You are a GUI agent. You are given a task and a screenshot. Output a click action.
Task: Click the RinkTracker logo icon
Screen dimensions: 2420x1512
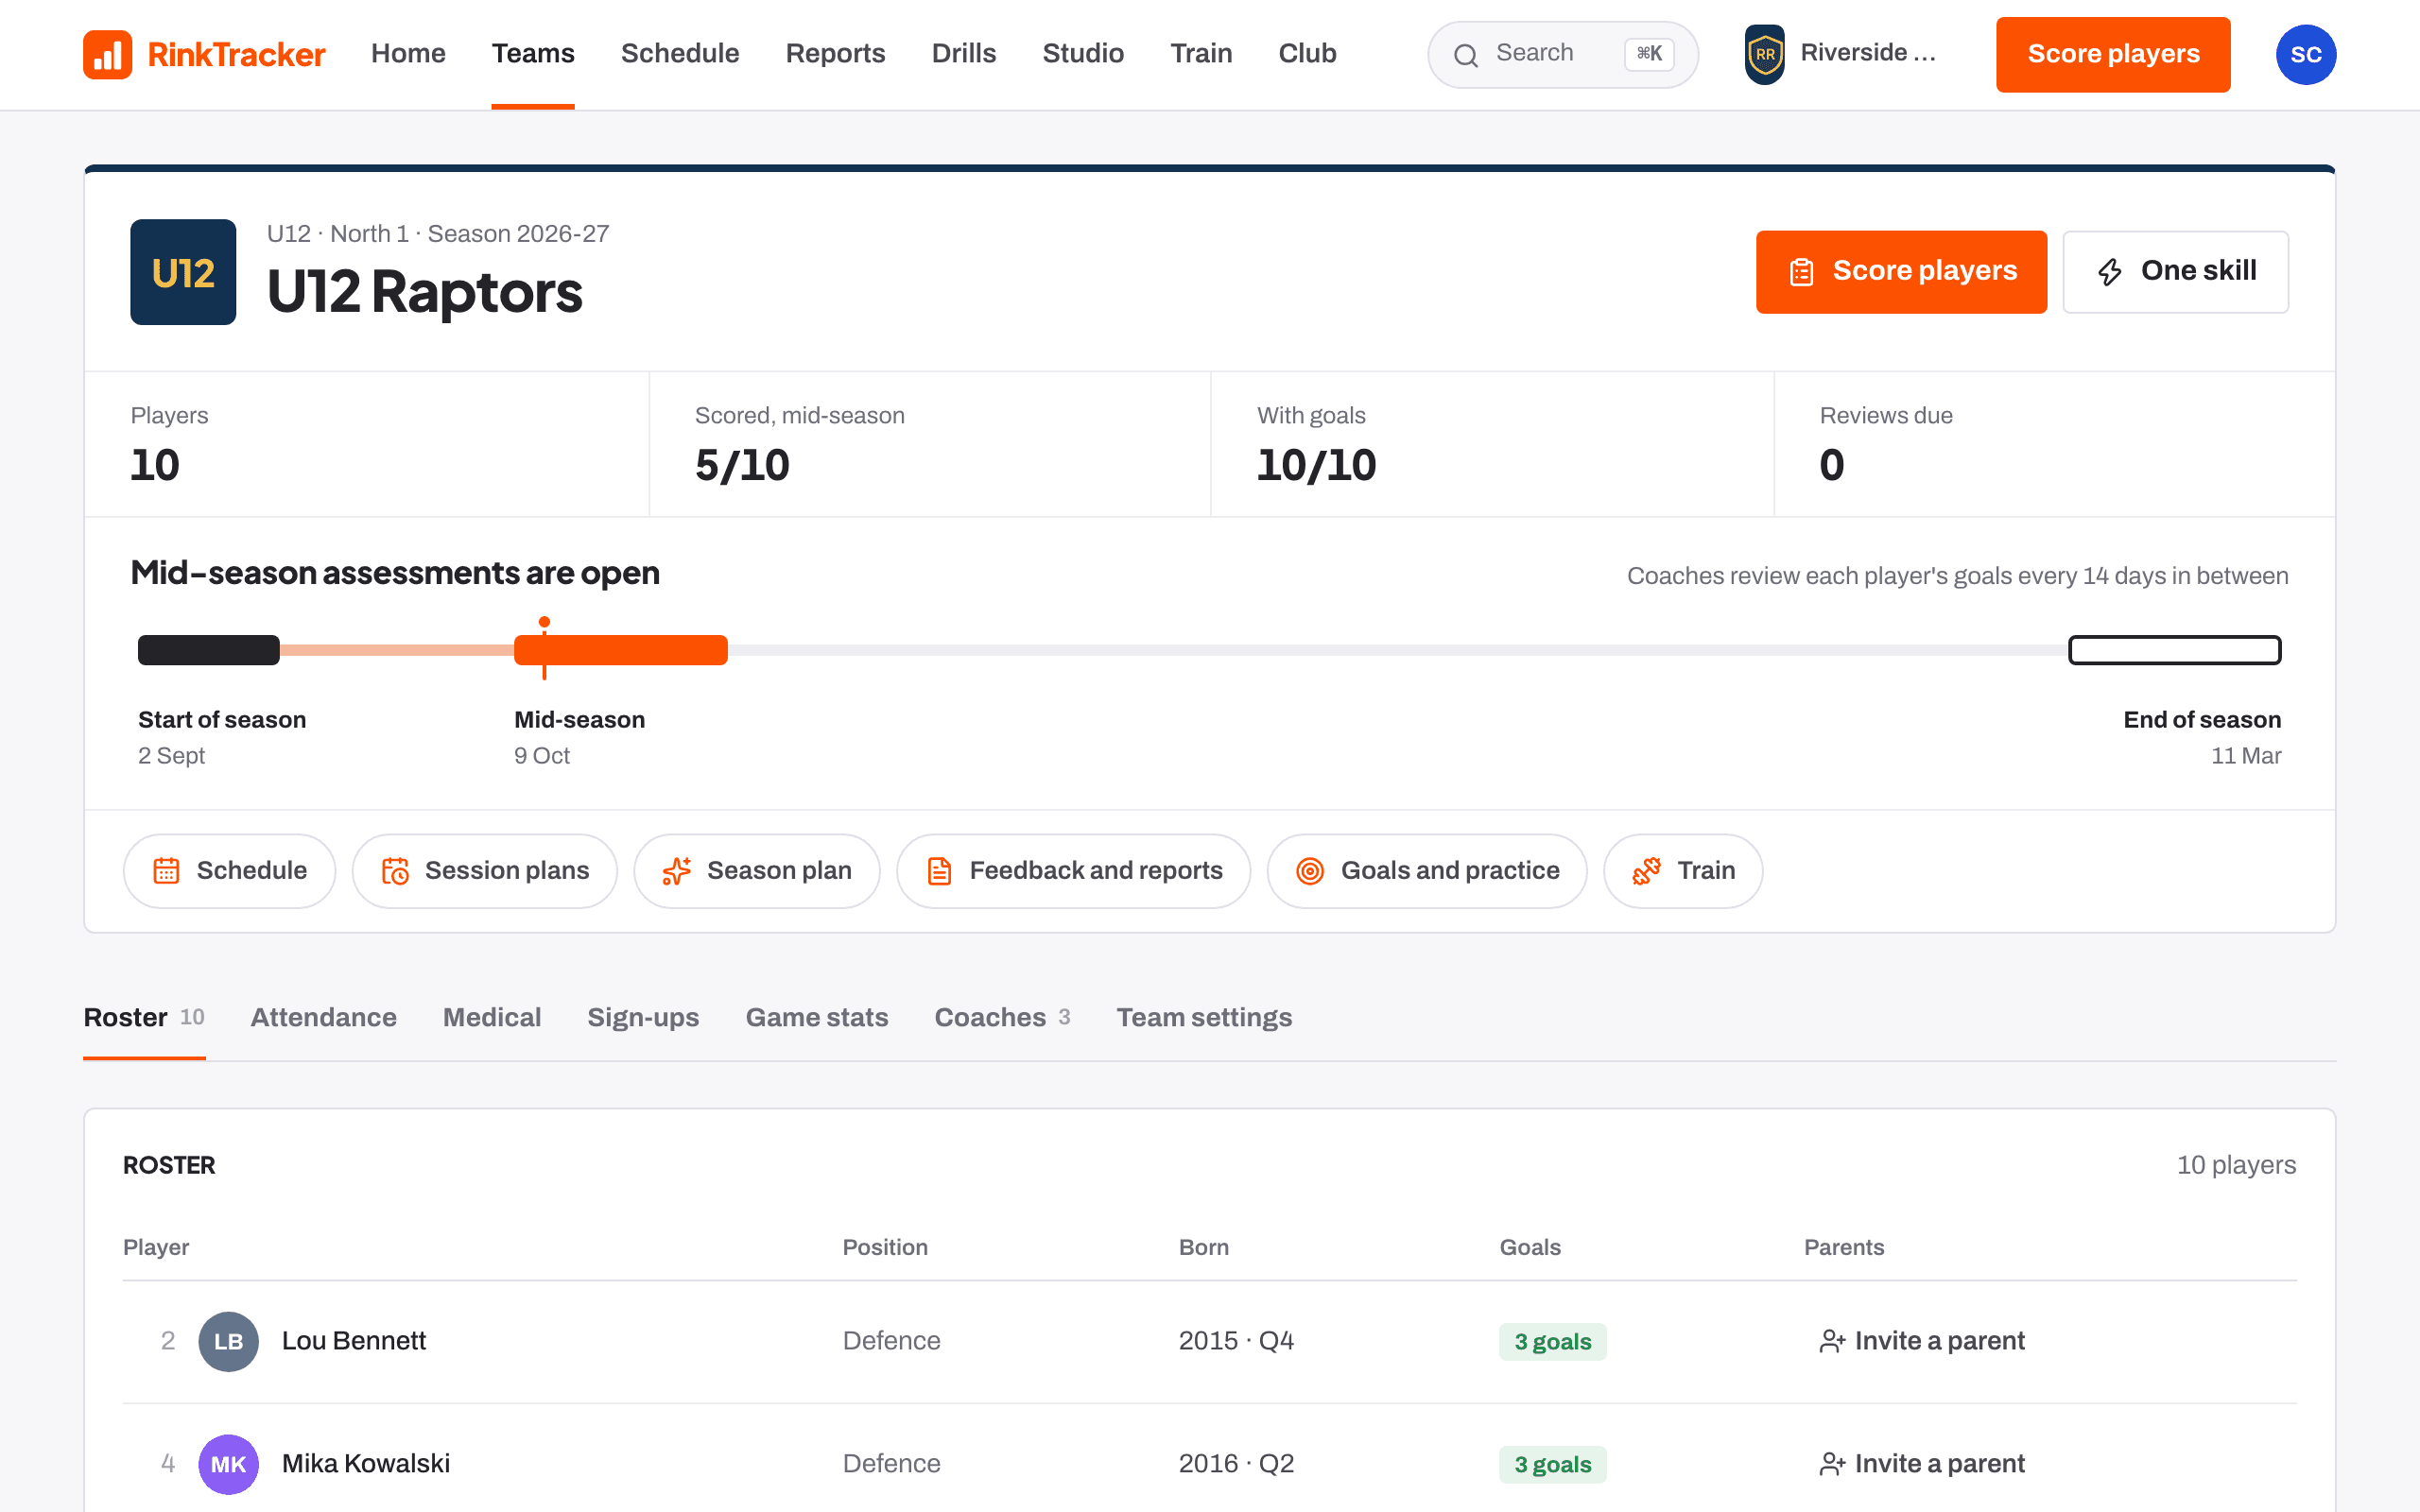pyautogui.click(x=107, y=54)
